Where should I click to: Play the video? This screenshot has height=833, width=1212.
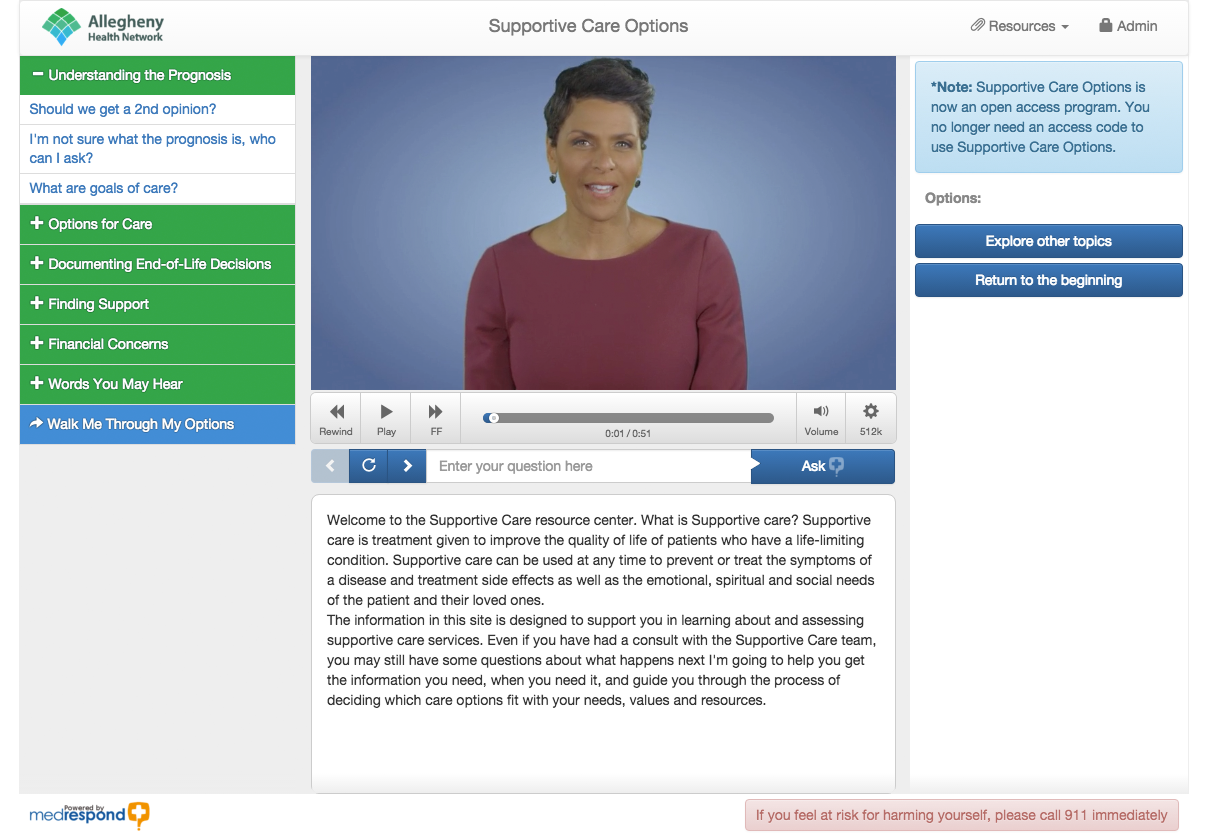386,418
